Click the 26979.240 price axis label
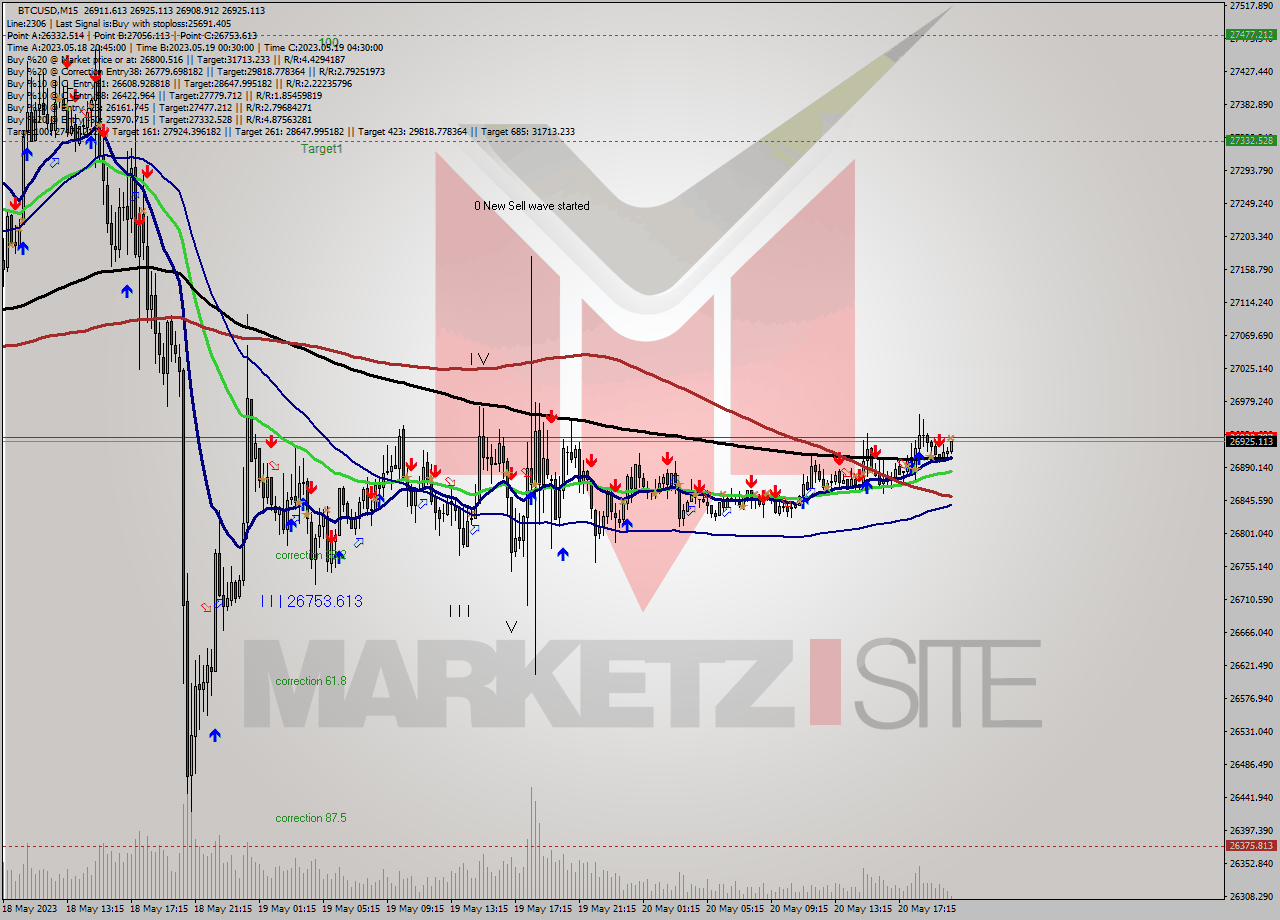 [x=1251, y=402]
